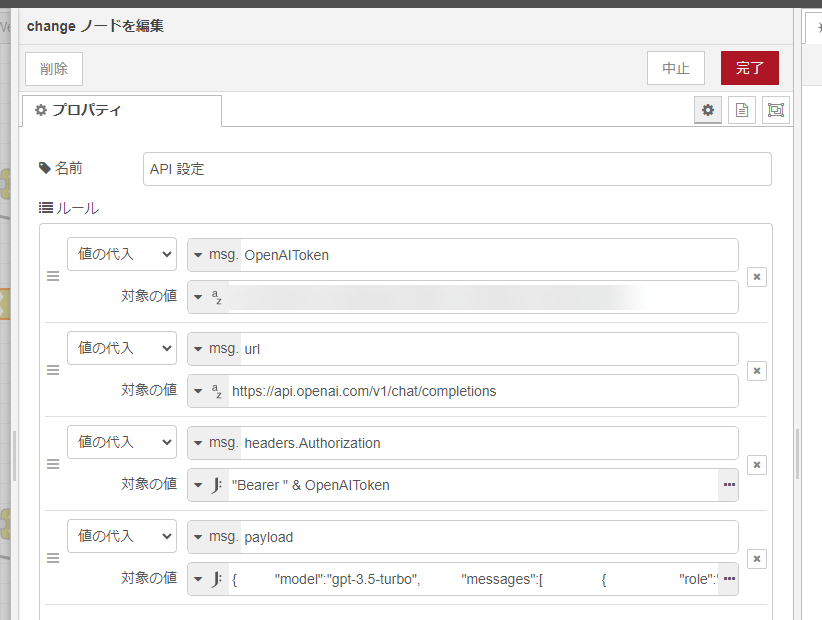Screen dimensions: 822x620
Task: Click the 完了 button to save
Action: click(x=750, y=68)
